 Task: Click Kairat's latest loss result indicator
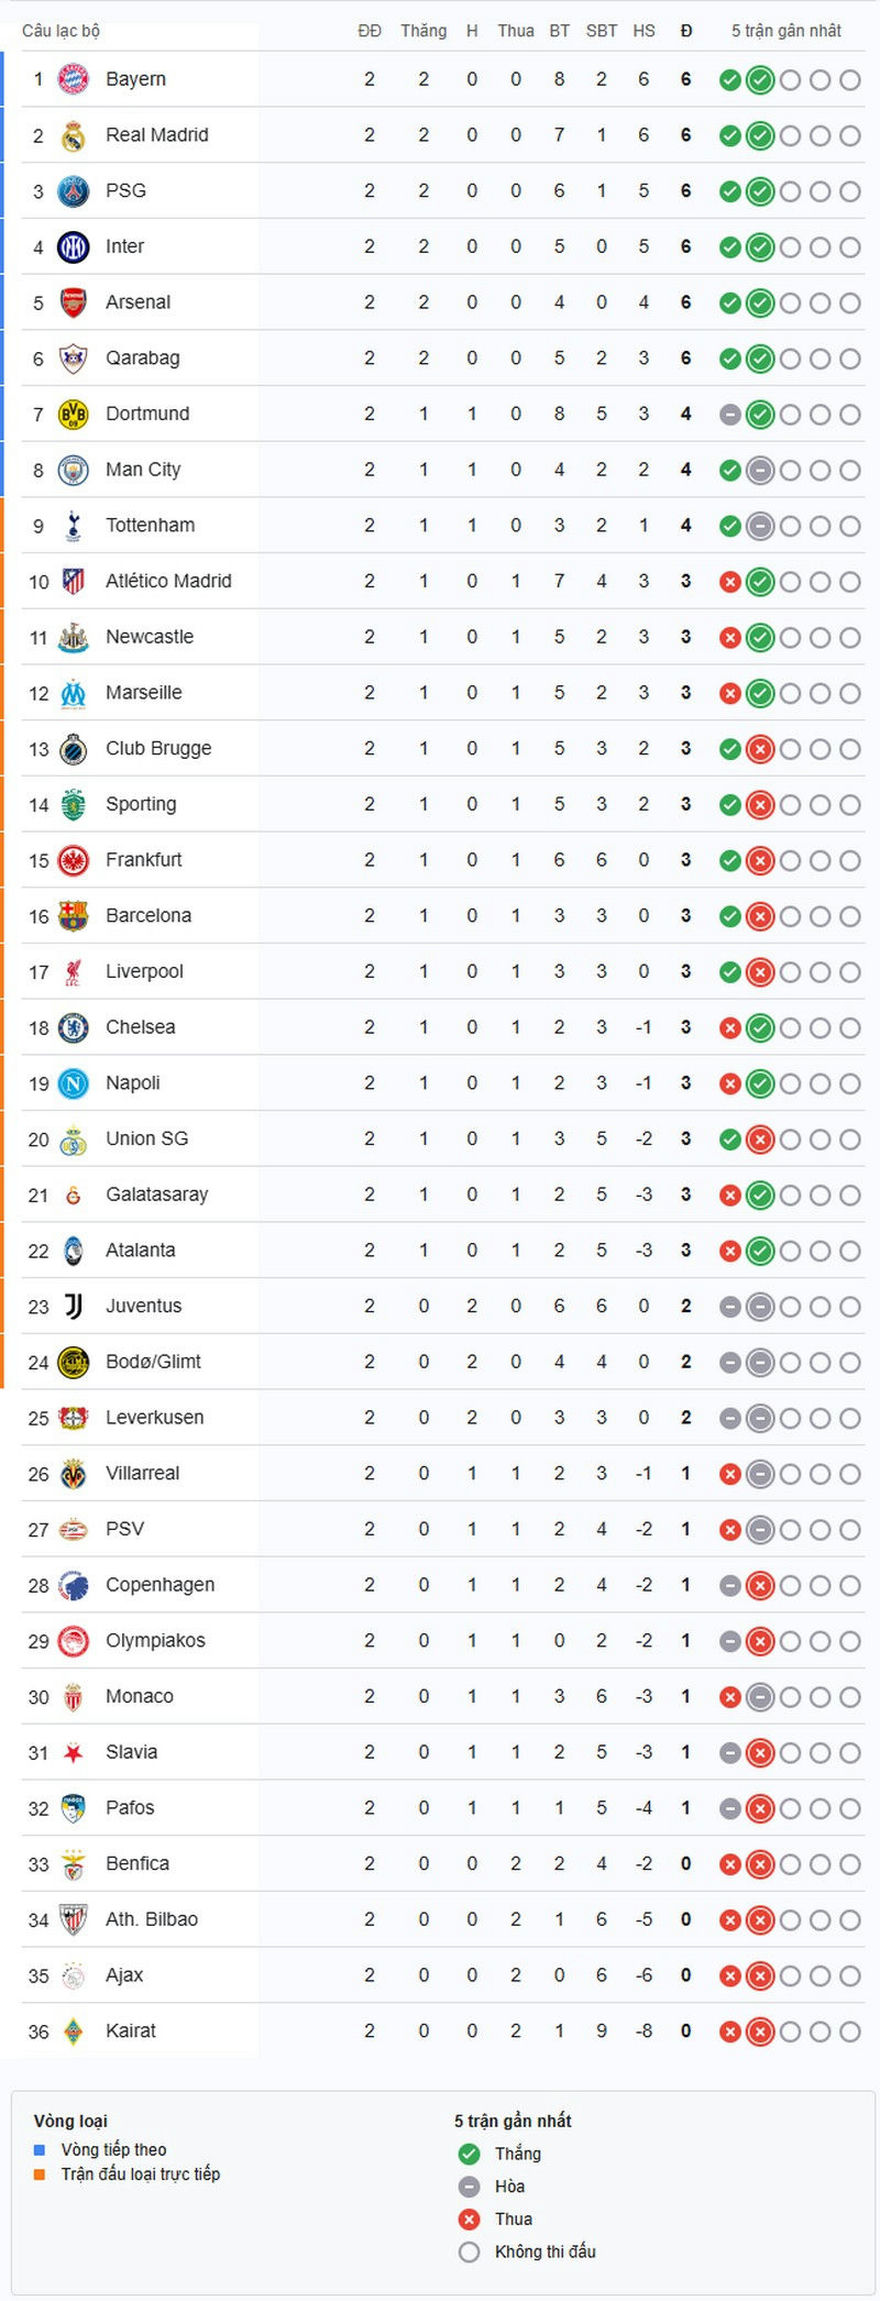[x=760, y=2031]
